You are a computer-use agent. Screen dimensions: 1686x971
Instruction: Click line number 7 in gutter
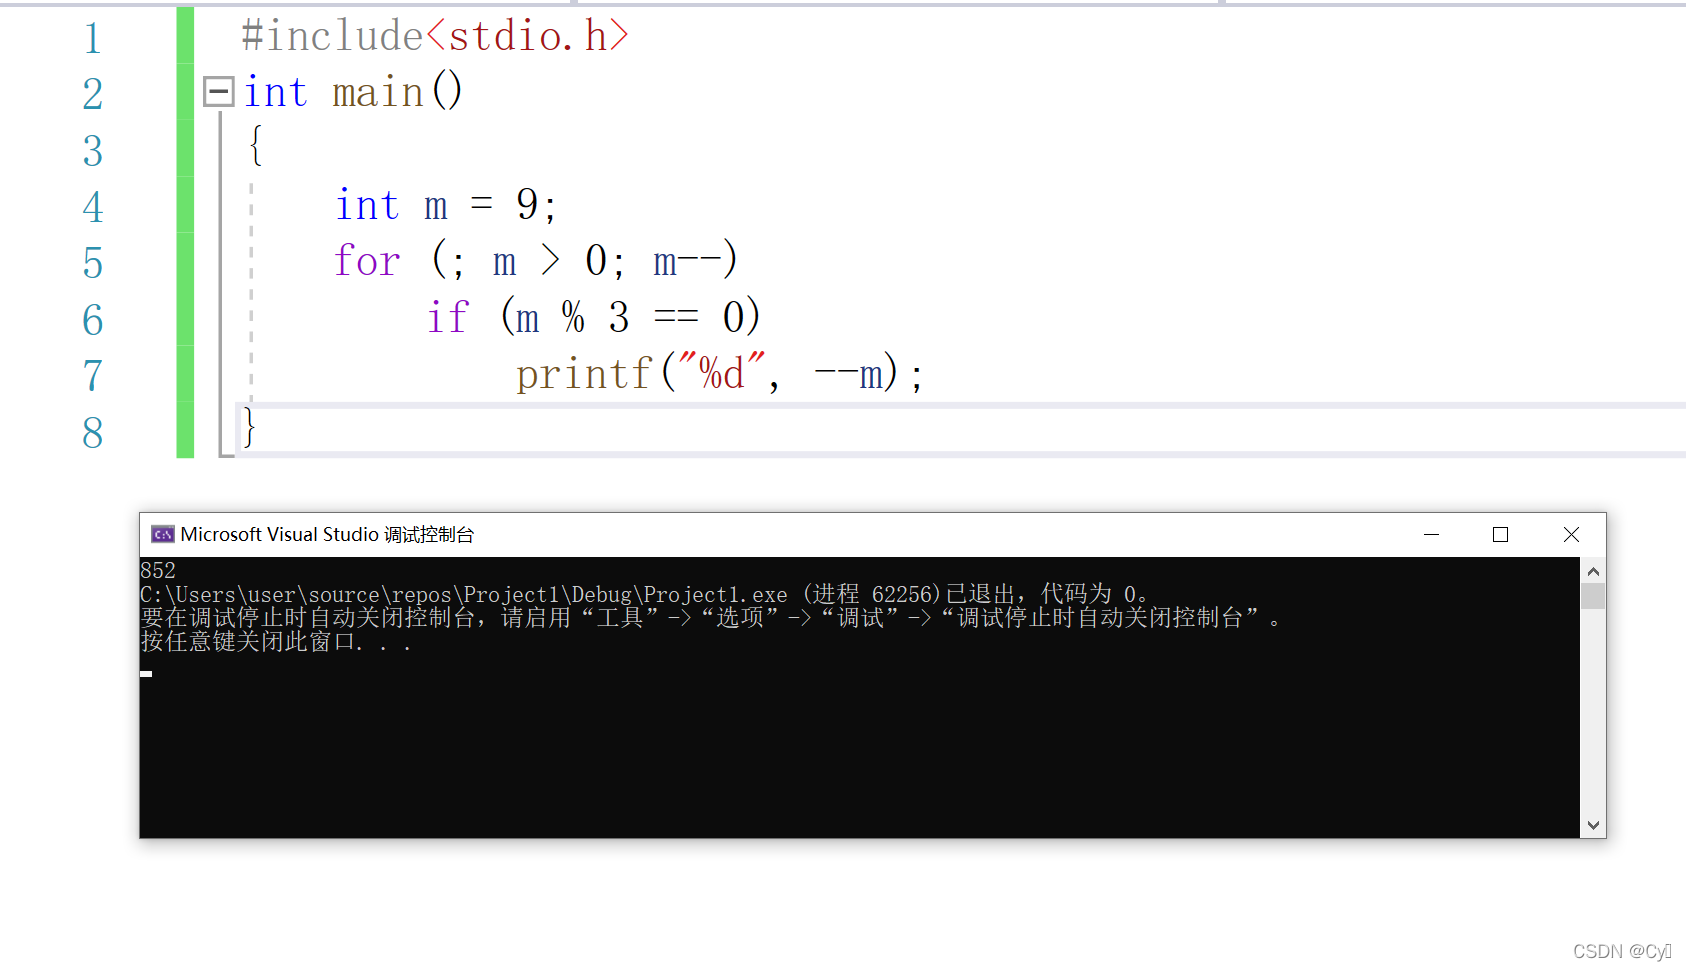(93, 376)
